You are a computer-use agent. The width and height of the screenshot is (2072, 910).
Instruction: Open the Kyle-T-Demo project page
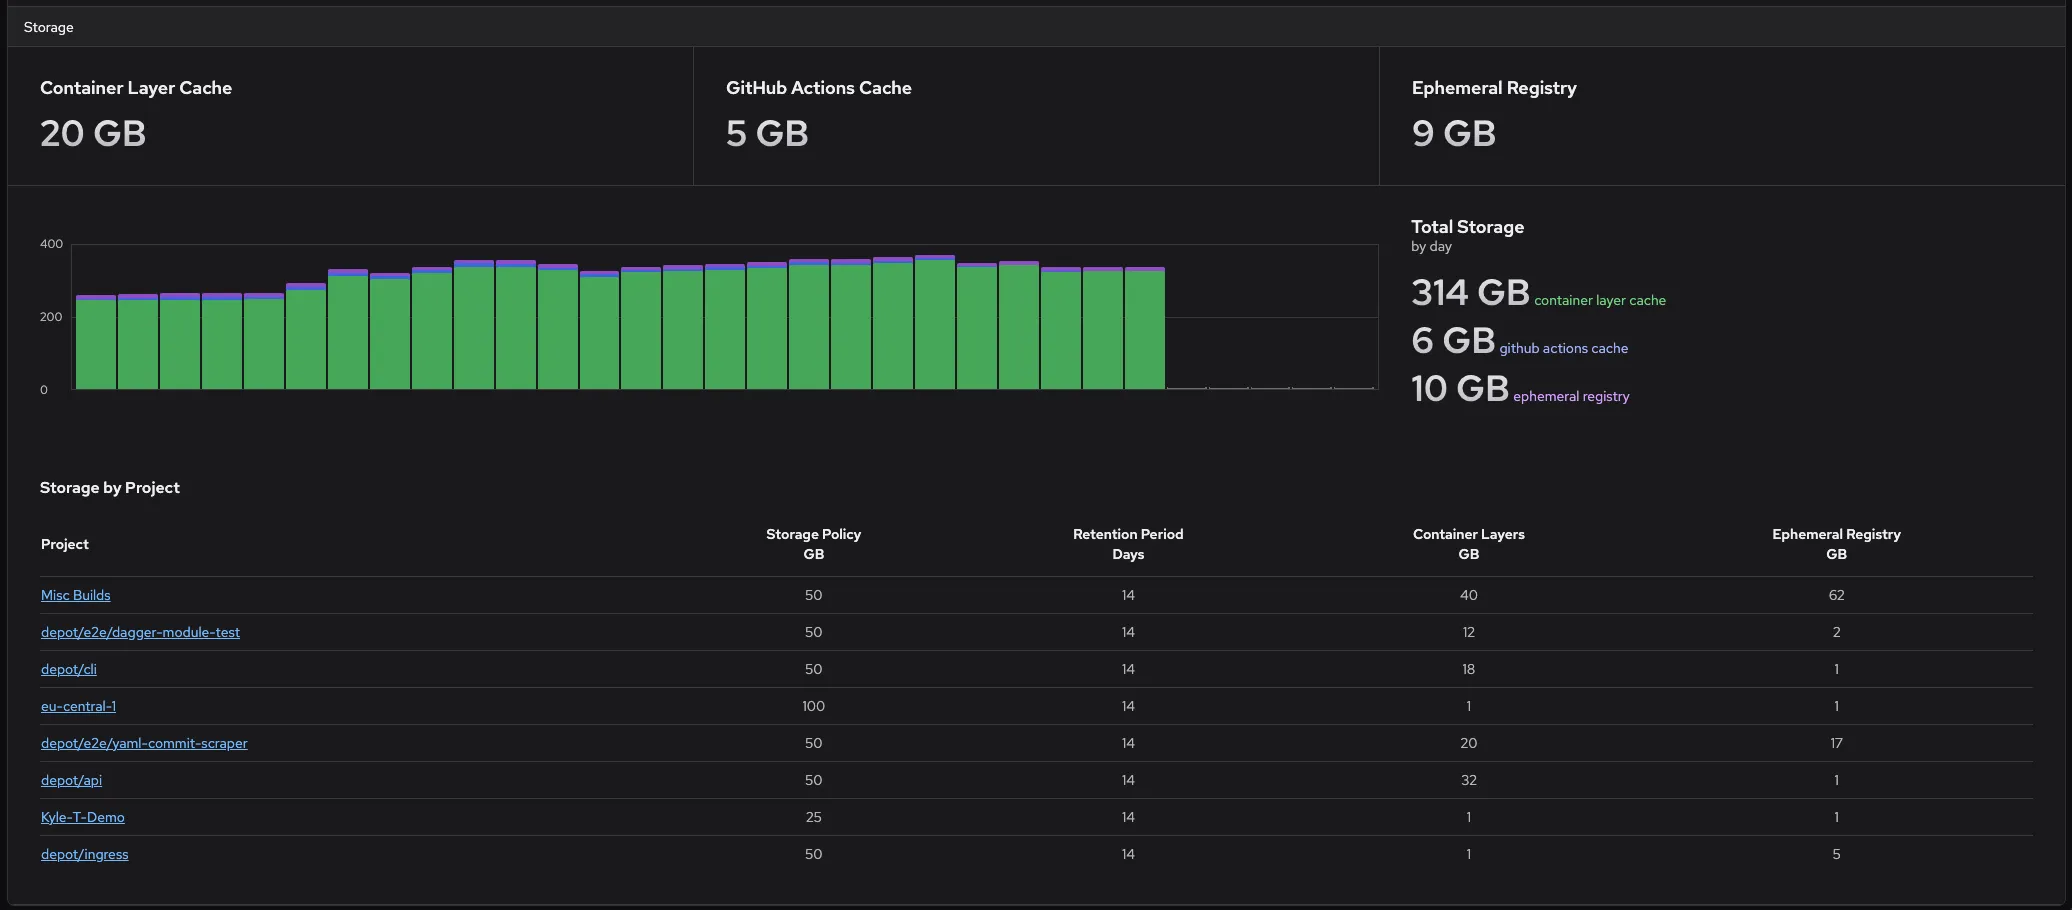pyautogui.click(x=82, y=817)
